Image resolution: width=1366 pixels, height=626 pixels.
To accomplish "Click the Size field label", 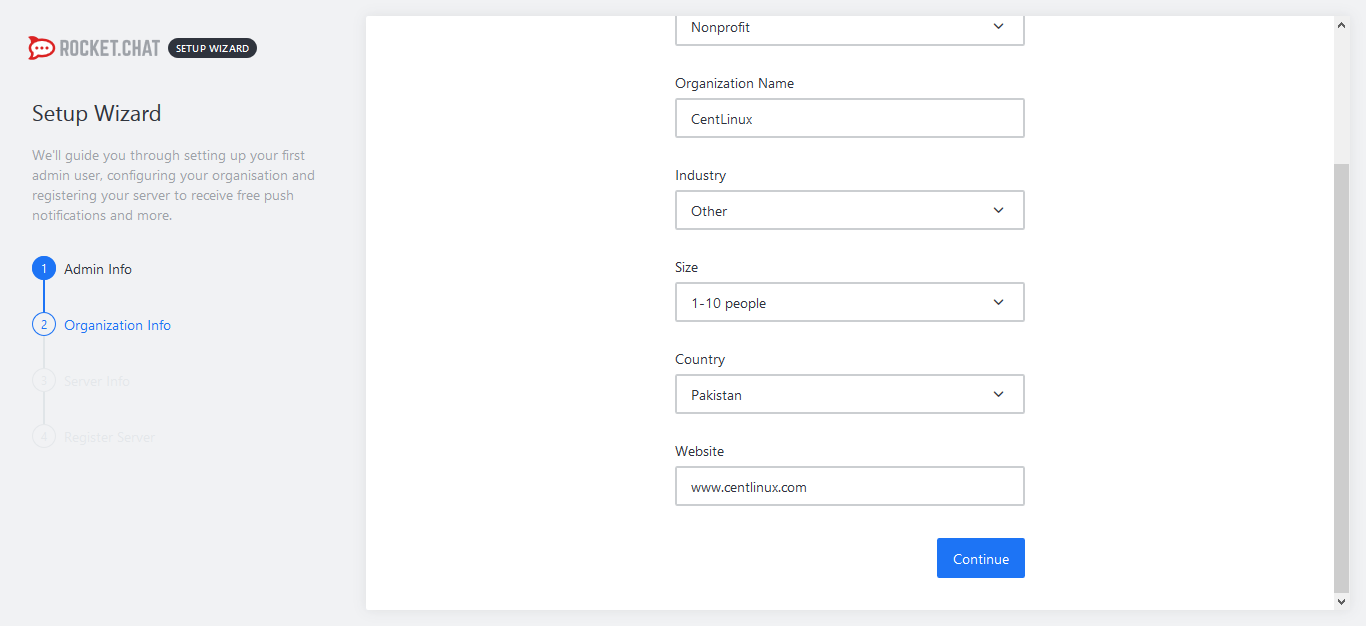I will (687, 267).
